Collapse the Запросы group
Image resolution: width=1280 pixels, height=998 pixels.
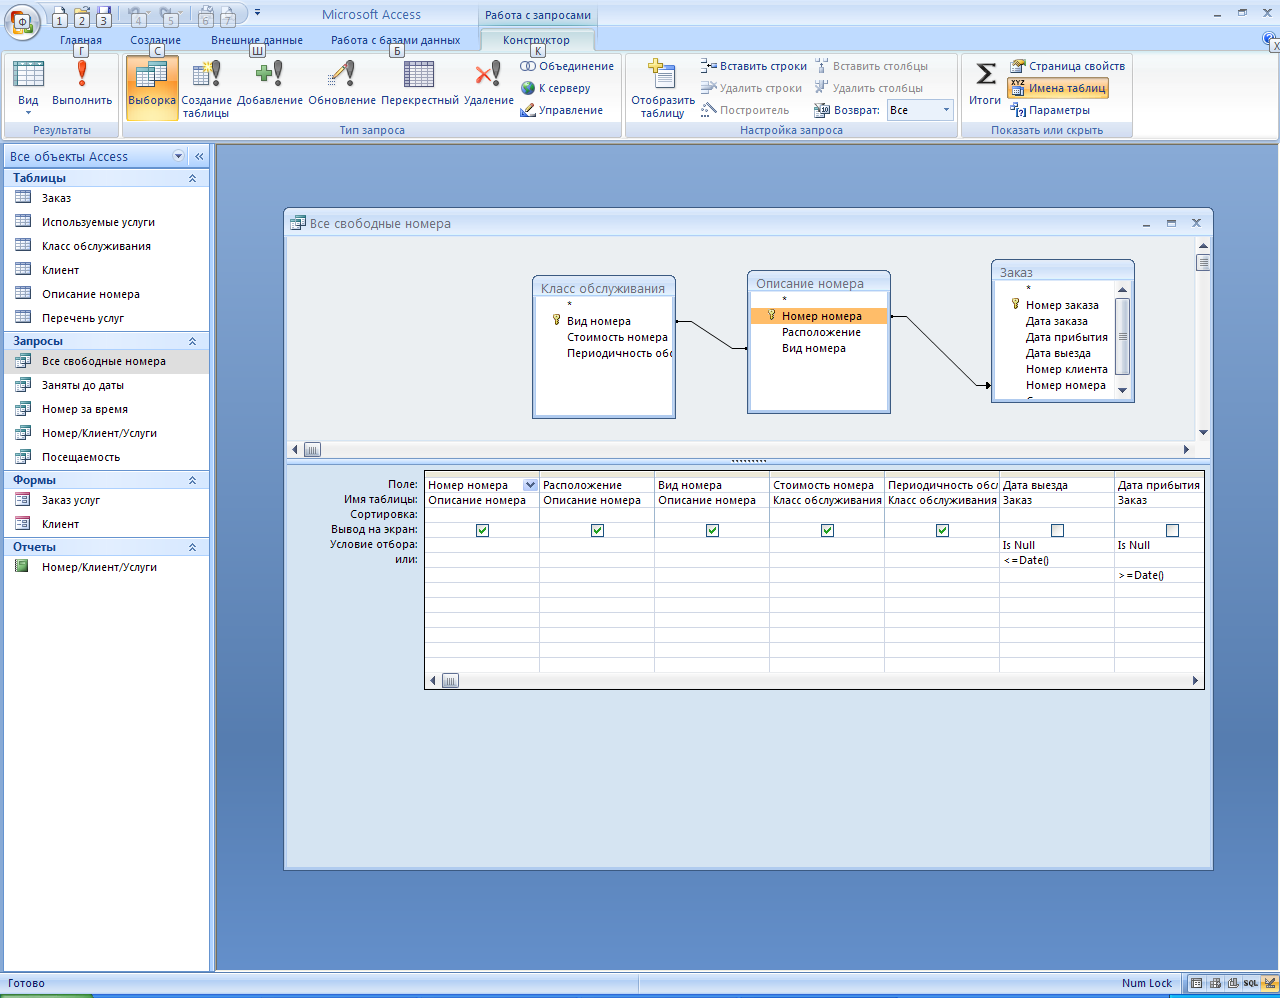(x=192, y=341)
